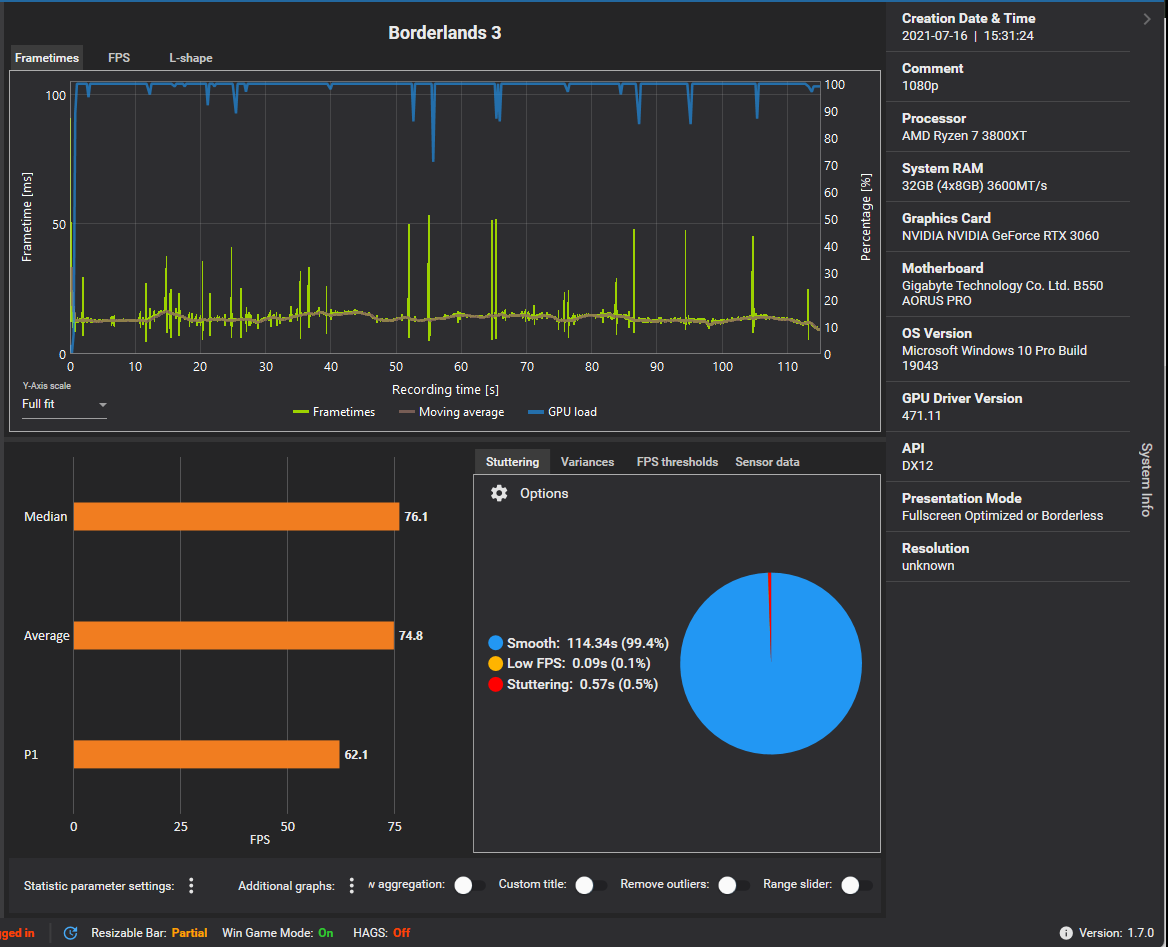The image size is (1168, 947).
Task: Switch to Sensor data tab
Action: click(767, 462)
